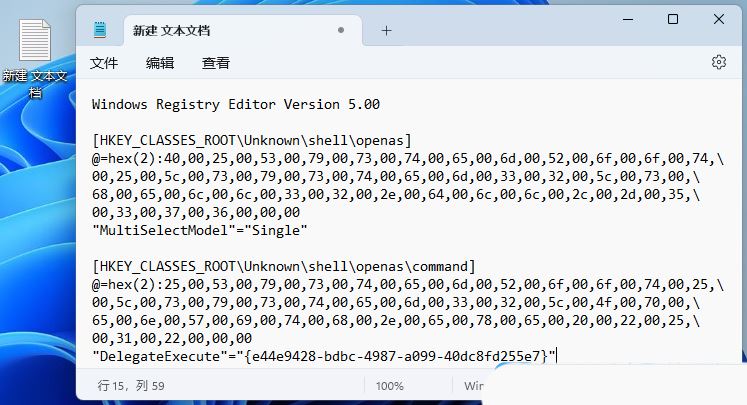Click the "MultiSelectModel"="Single" line
The height and width of the screenshot is (405, 747).
tap(200, 231)
